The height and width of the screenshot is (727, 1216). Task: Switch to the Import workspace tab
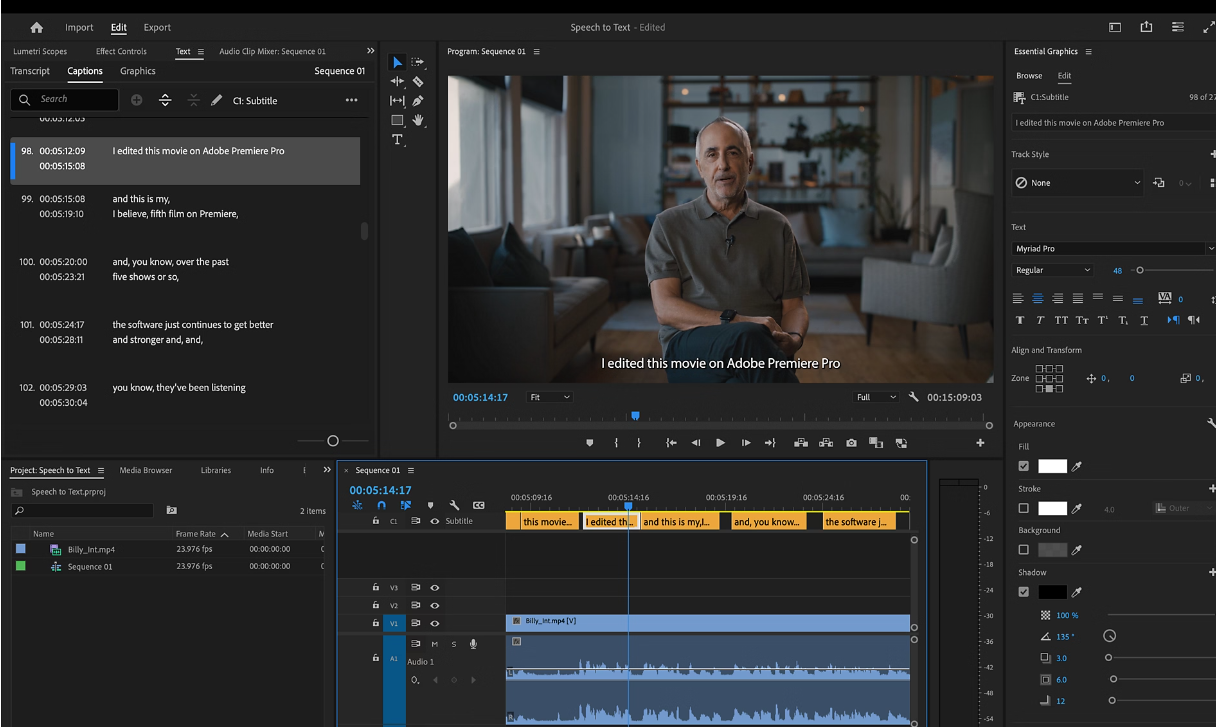[79, 27]
